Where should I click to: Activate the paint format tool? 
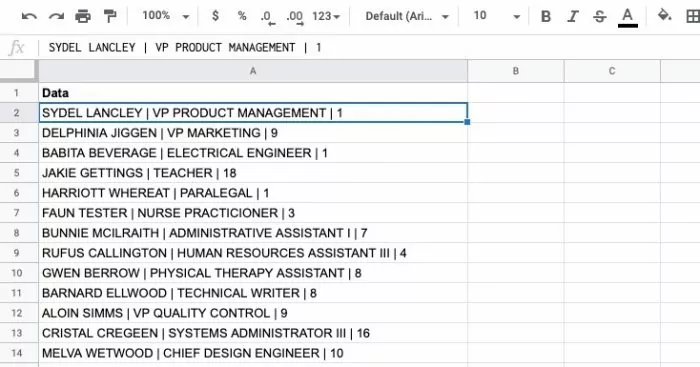point(110,17)
